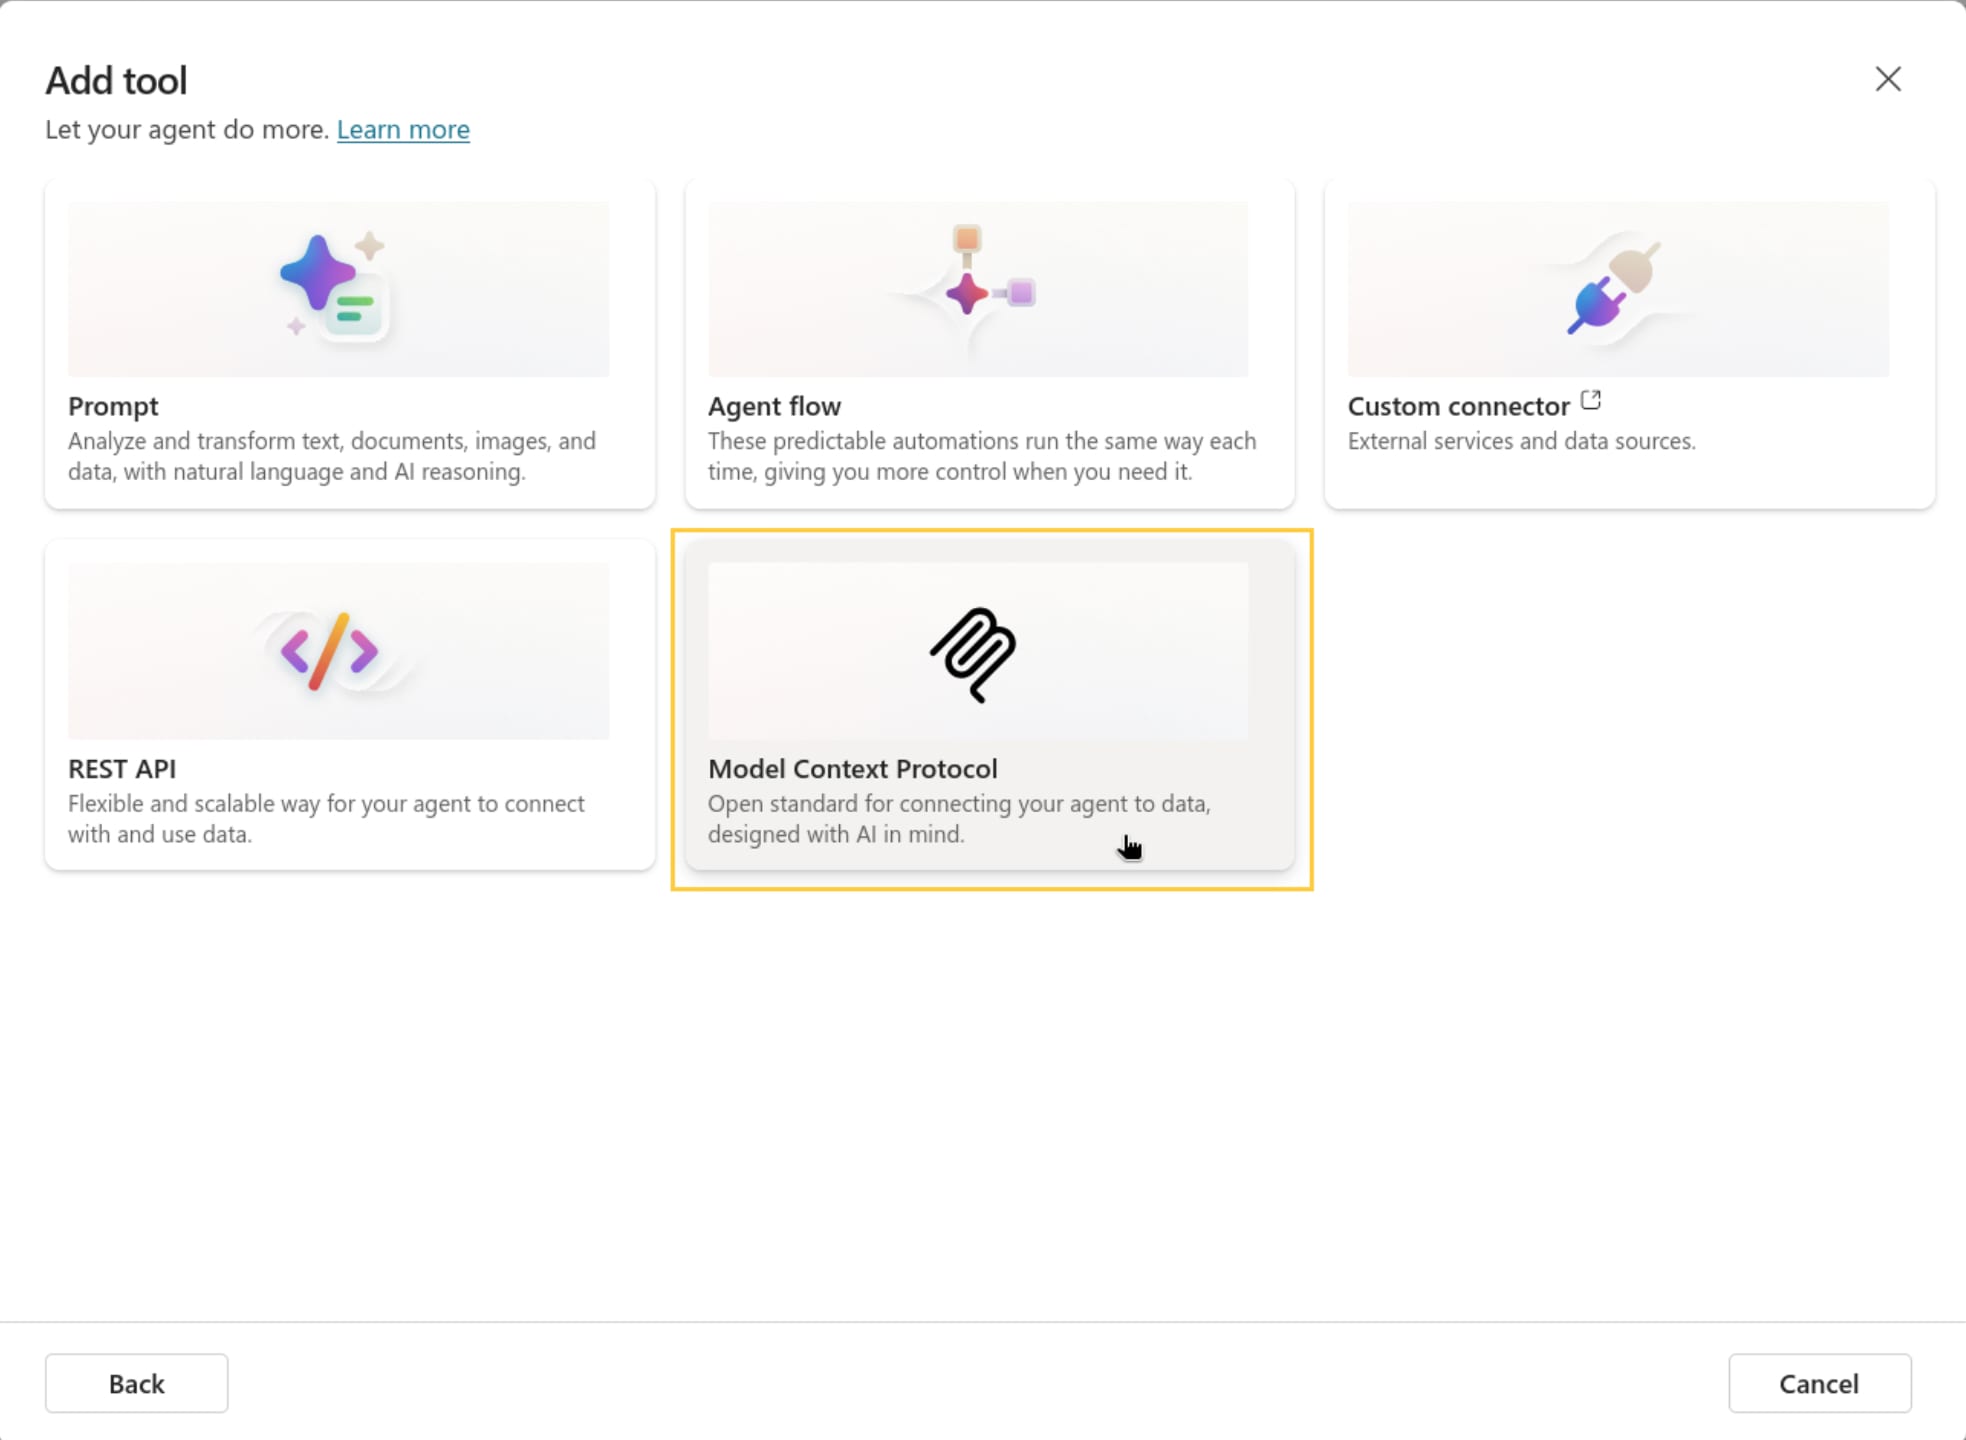This screenshot has width=1966, height=1440.
Task: Choose the Model Context Protocol title
Action: [x=852, y=768]
